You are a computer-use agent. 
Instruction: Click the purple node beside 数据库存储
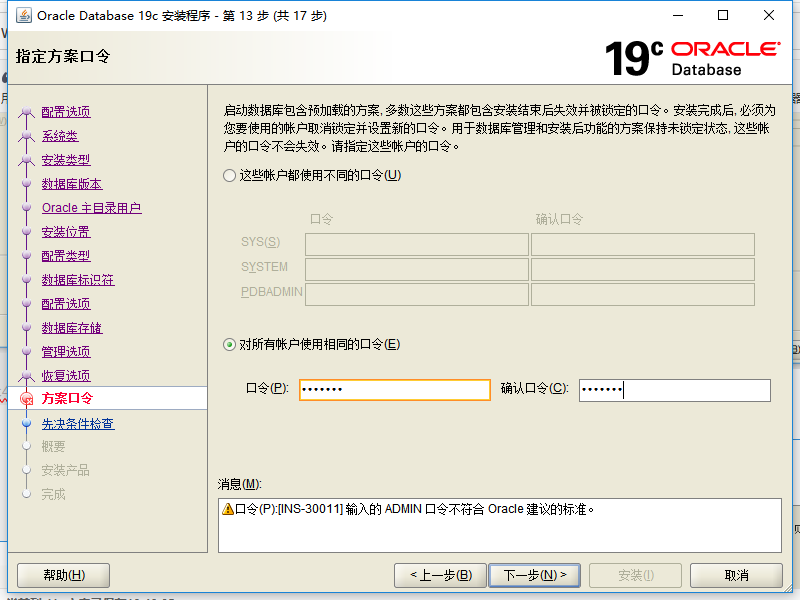tap(27, 328)
